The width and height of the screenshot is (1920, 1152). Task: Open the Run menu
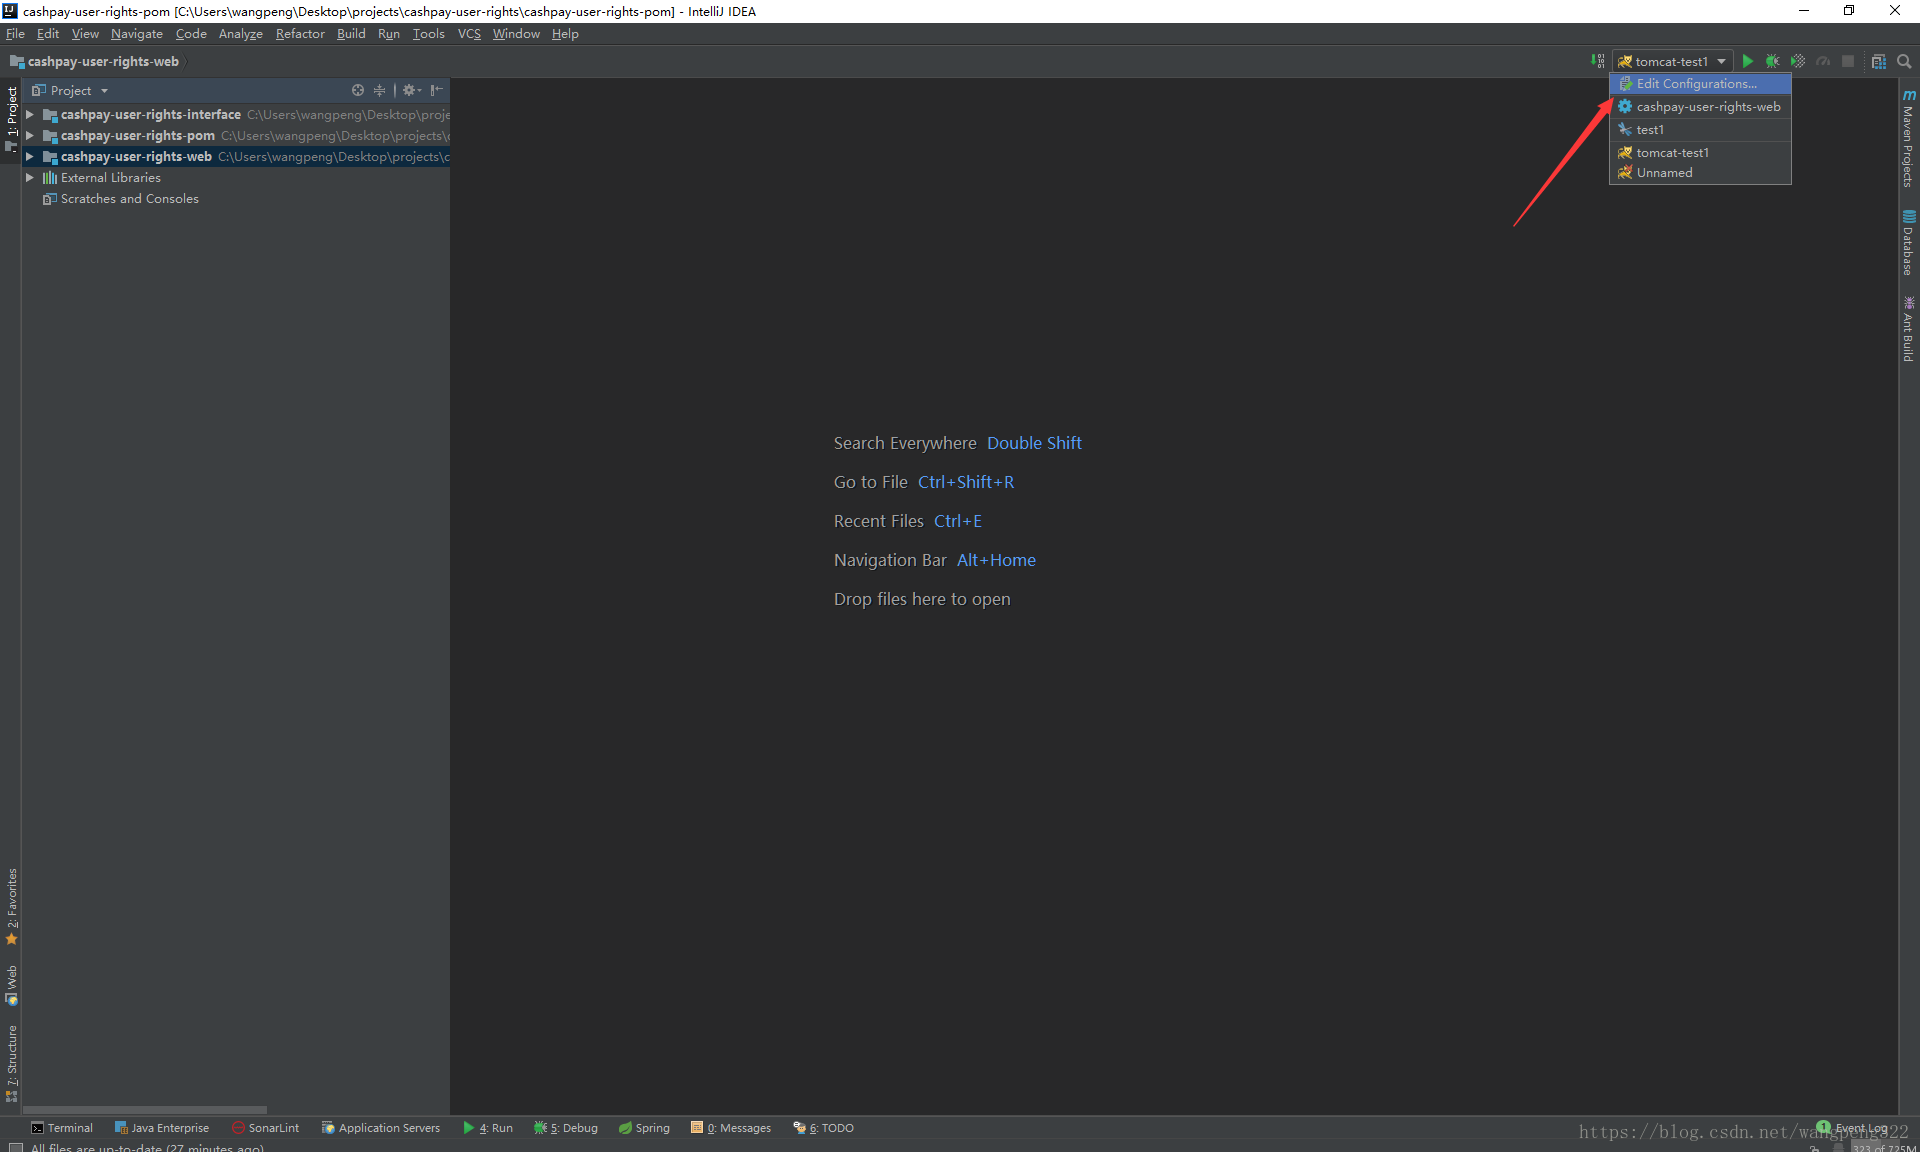[x=389, y=34]
